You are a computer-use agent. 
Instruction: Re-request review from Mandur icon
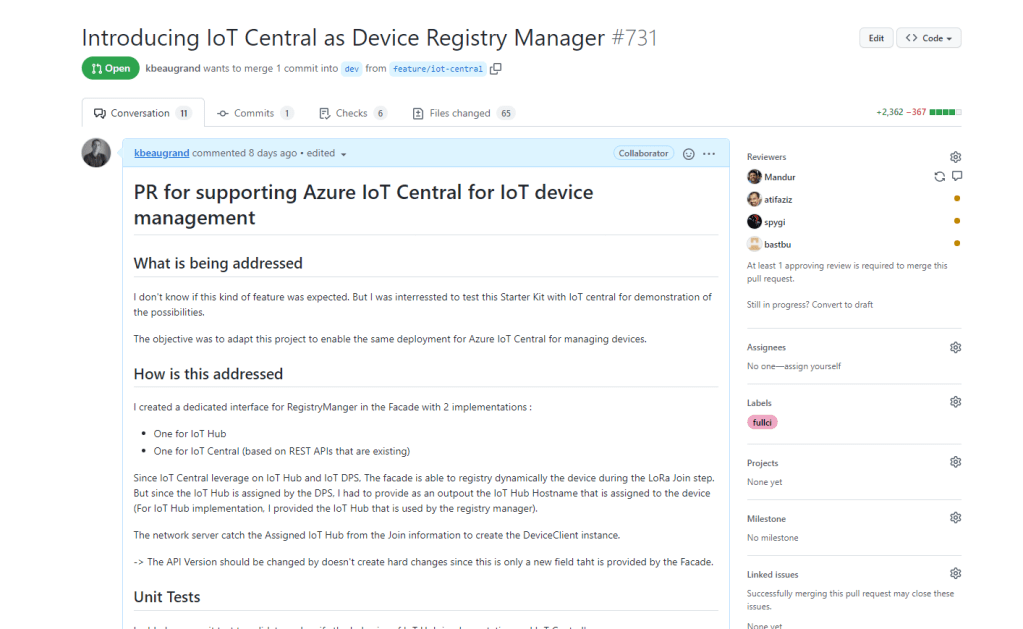click(x=939, y=177)
